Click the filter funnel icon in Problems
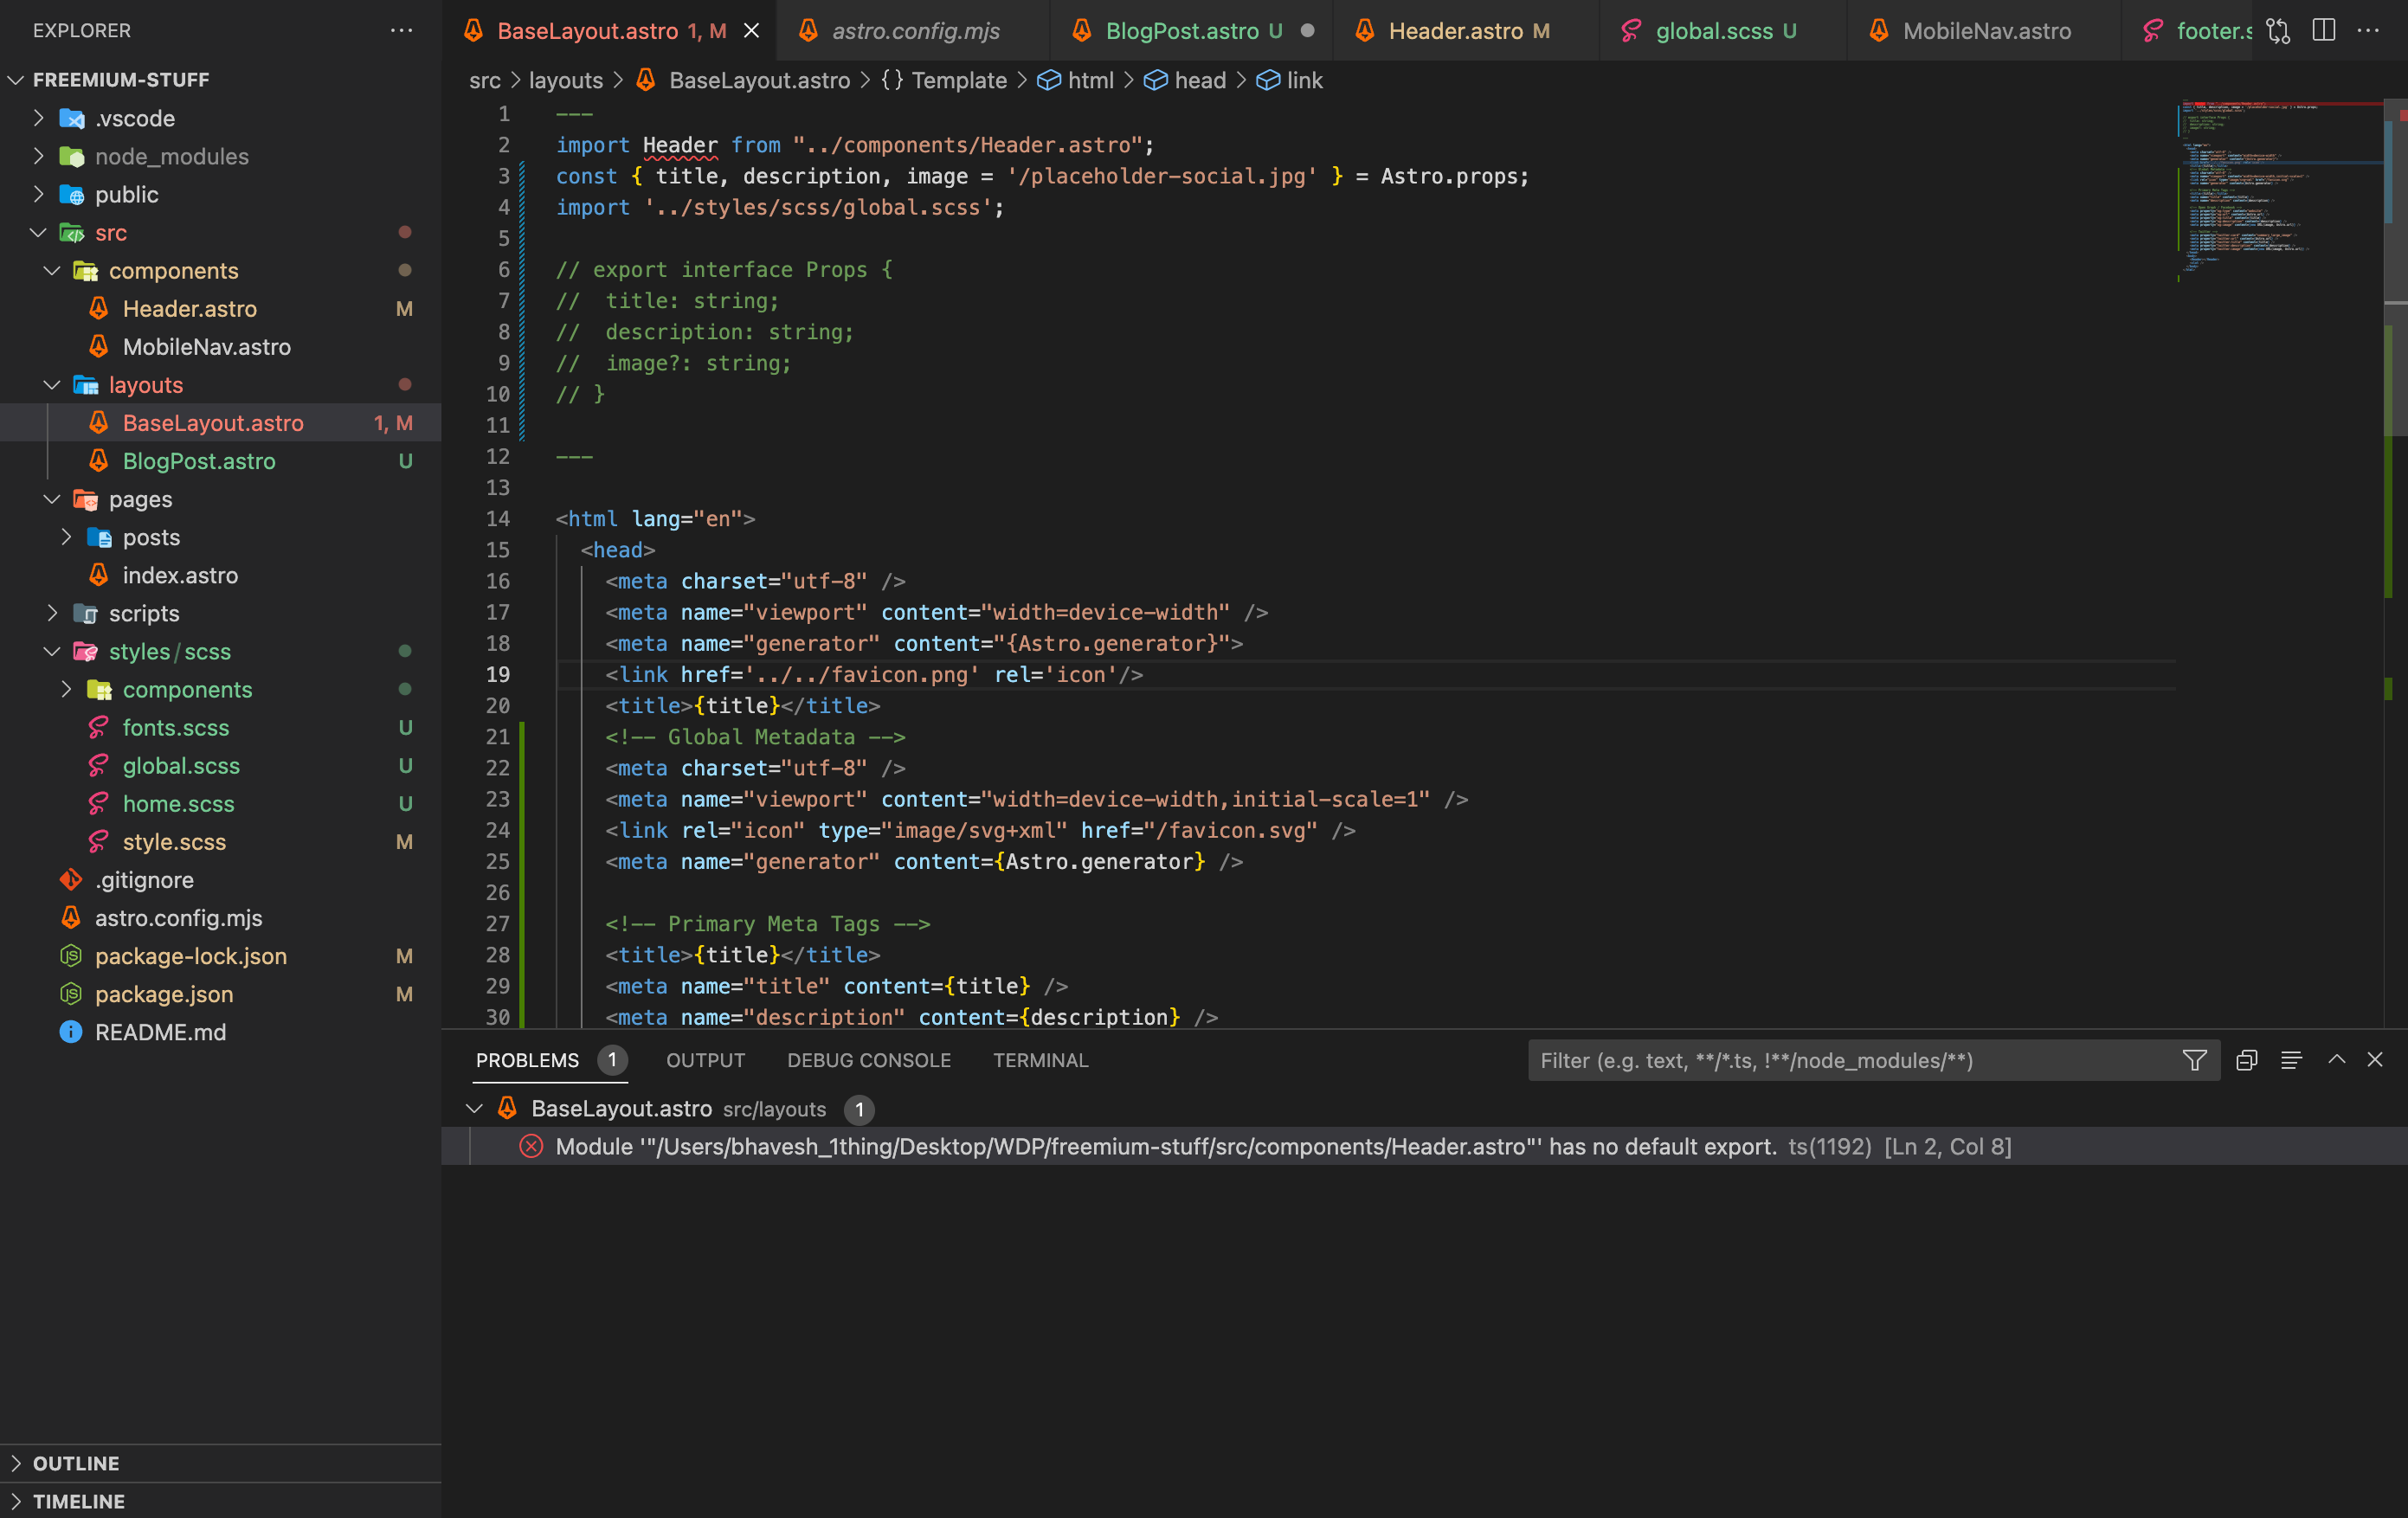 2194,1060
